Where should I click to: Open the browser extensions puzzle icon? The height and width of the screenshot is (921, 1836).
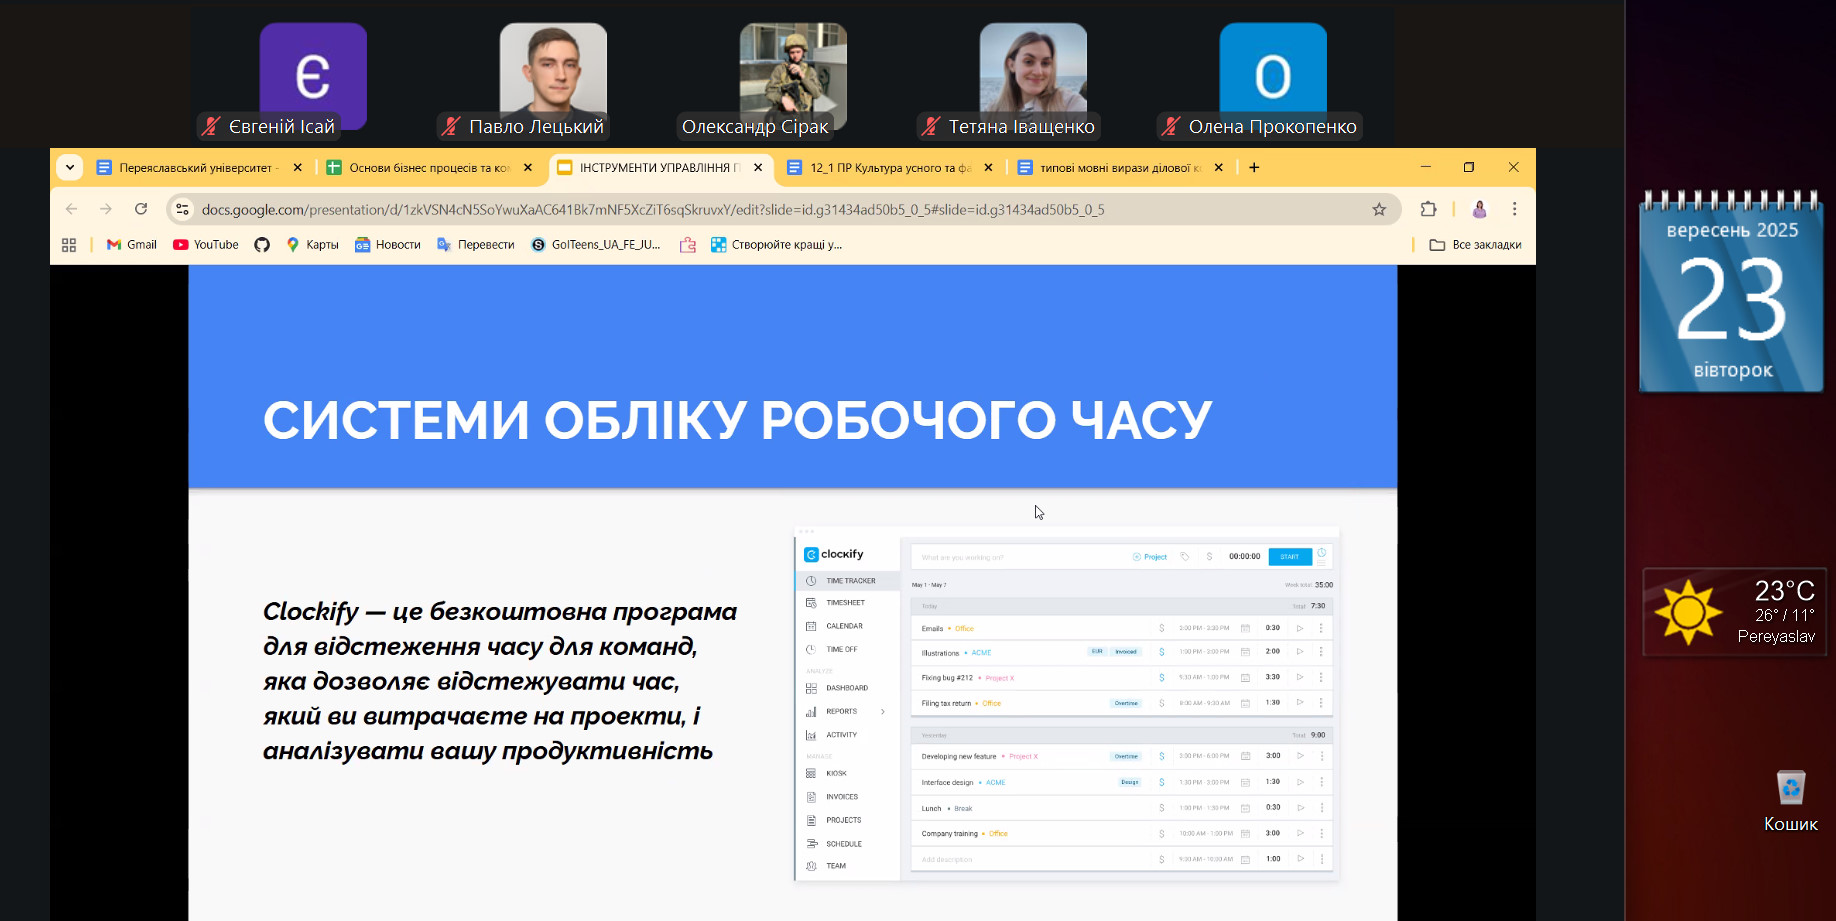[1428, 209]
